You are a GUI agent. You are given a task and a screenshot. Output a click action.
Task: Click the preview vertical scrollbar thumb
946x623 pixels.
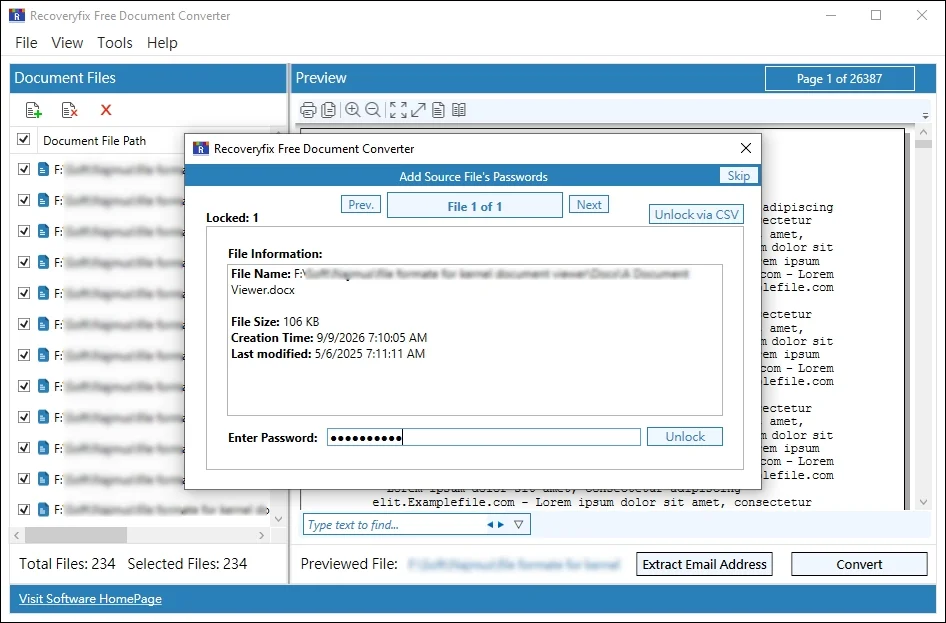pos(924,143)
